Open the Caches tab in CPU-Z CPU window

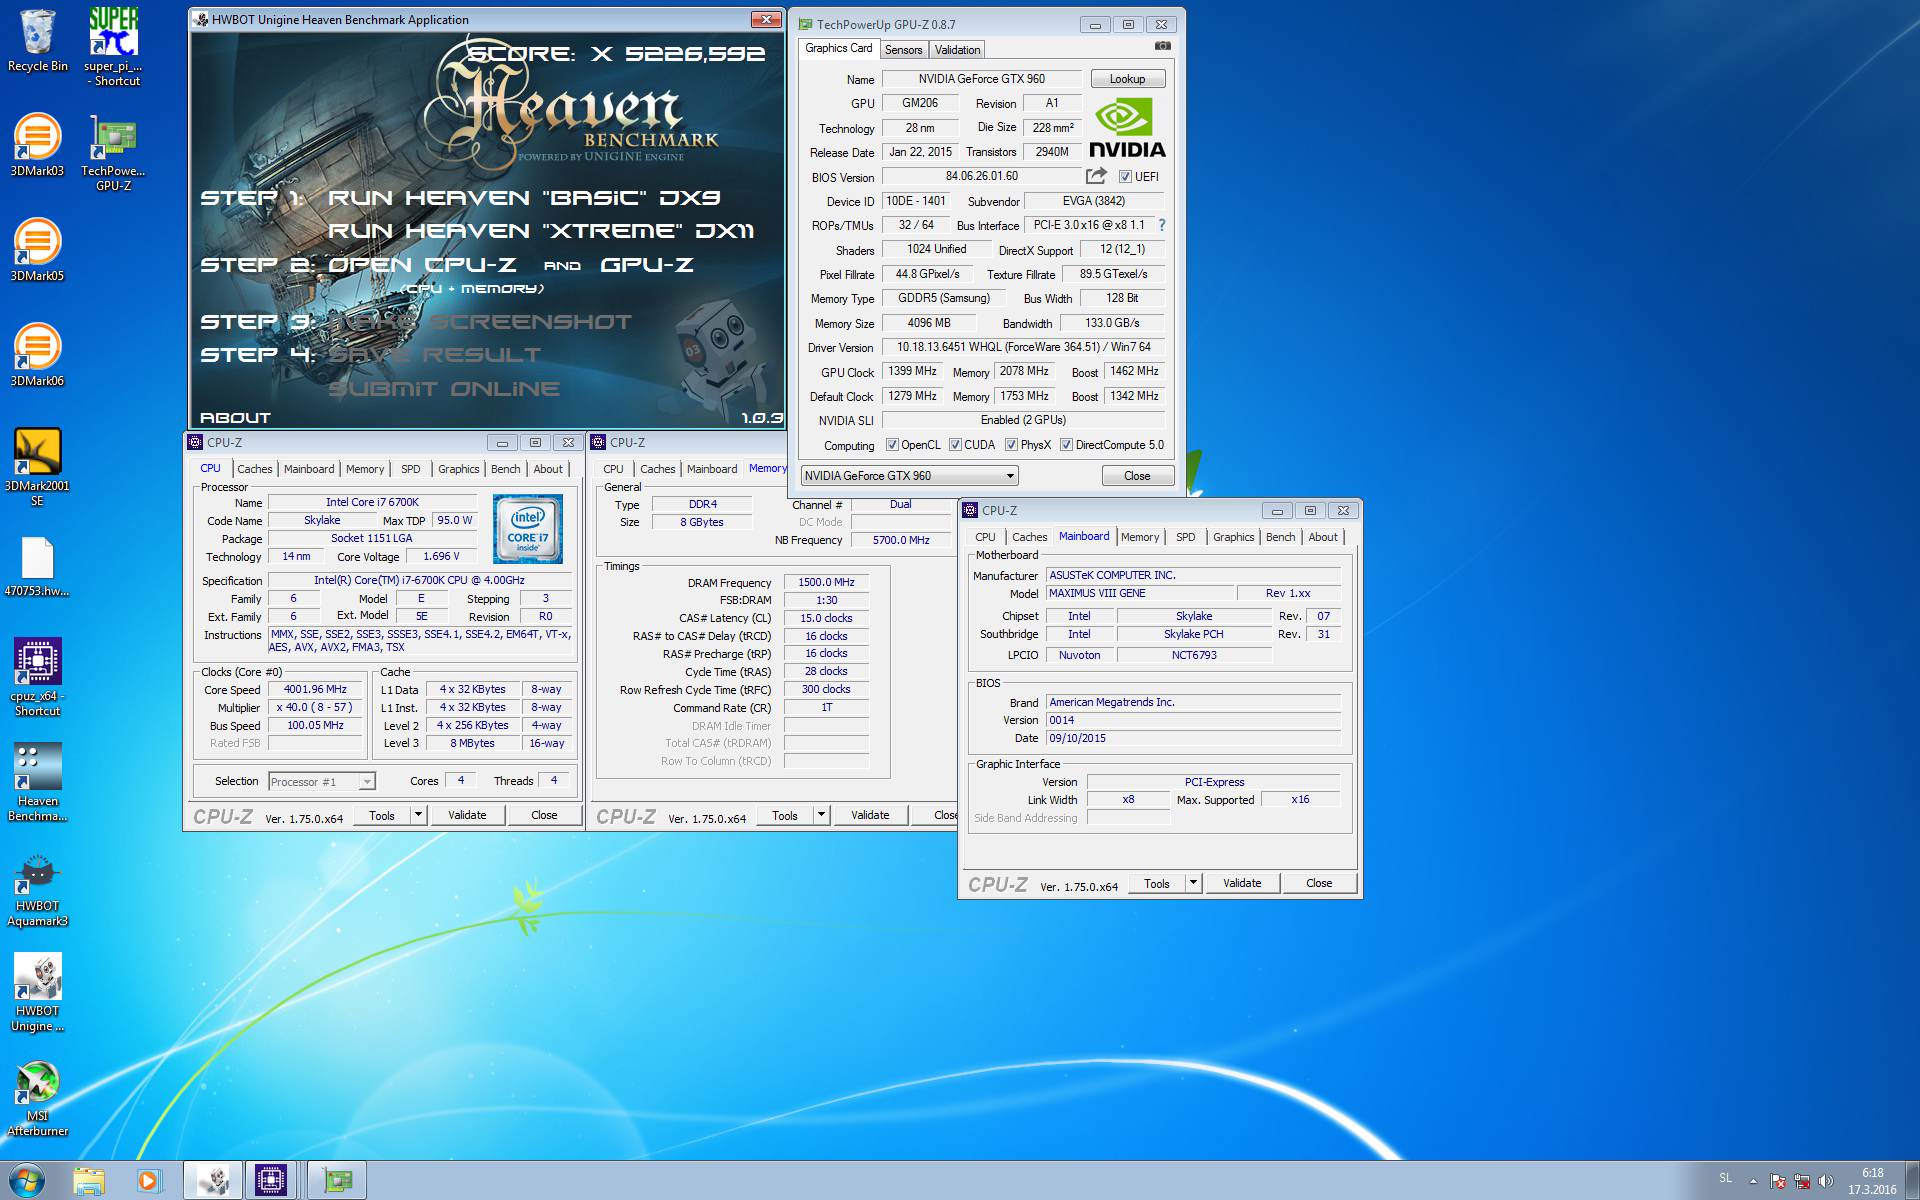coord(254,469)
